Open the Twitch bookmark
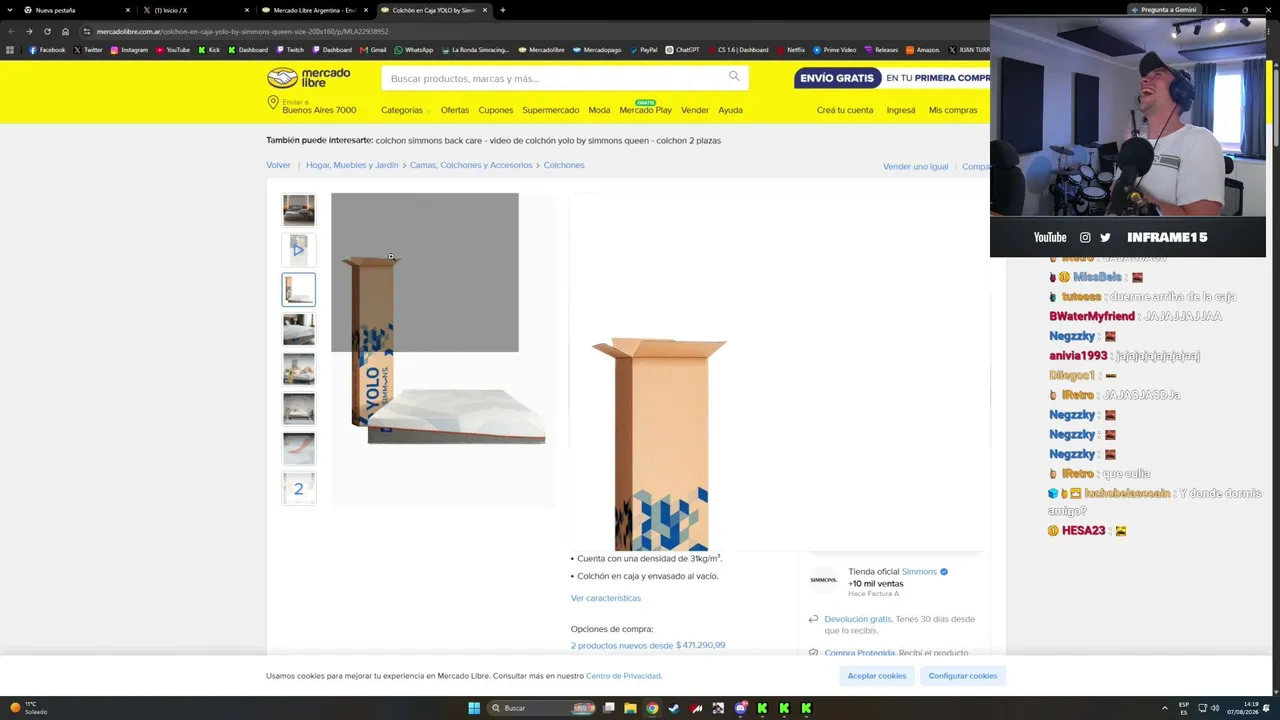 291,50
